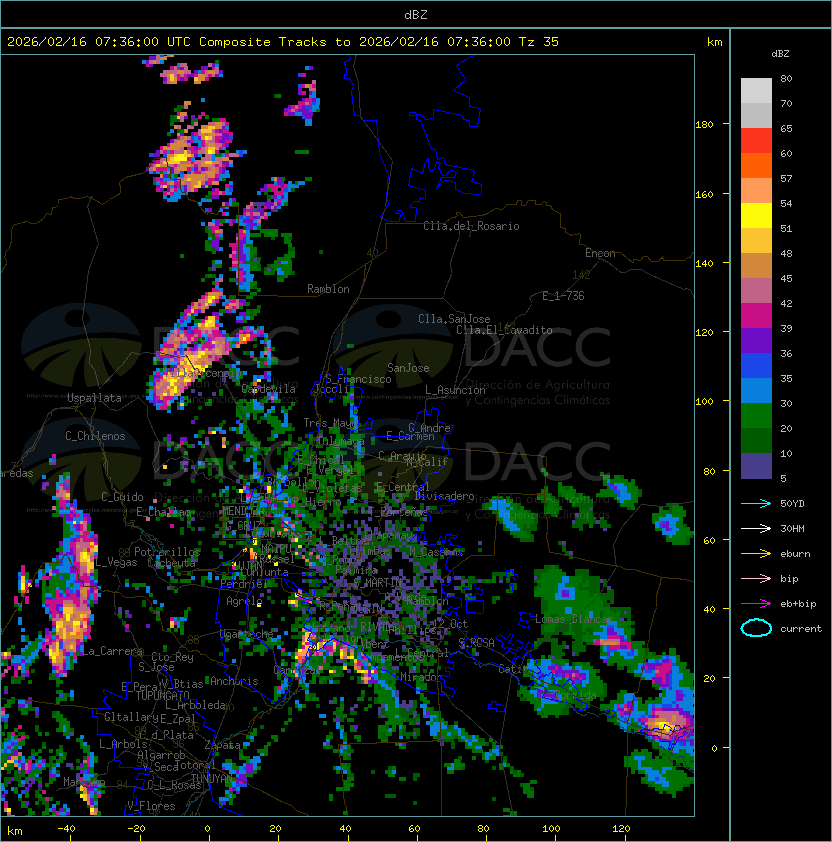Click the '30HM' legend label
832x842 pixels.
[x=792, y=528]
